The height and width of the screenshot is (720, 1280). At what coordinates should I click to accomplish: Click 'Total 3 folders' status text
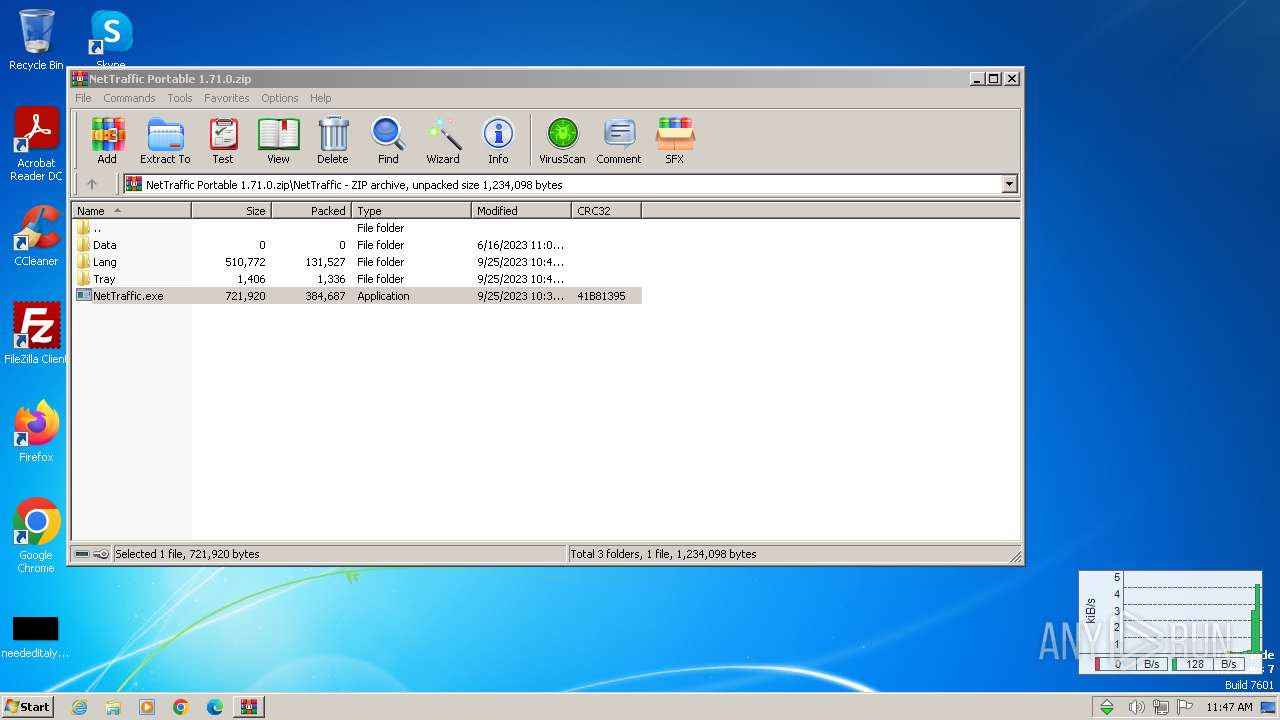664,554
